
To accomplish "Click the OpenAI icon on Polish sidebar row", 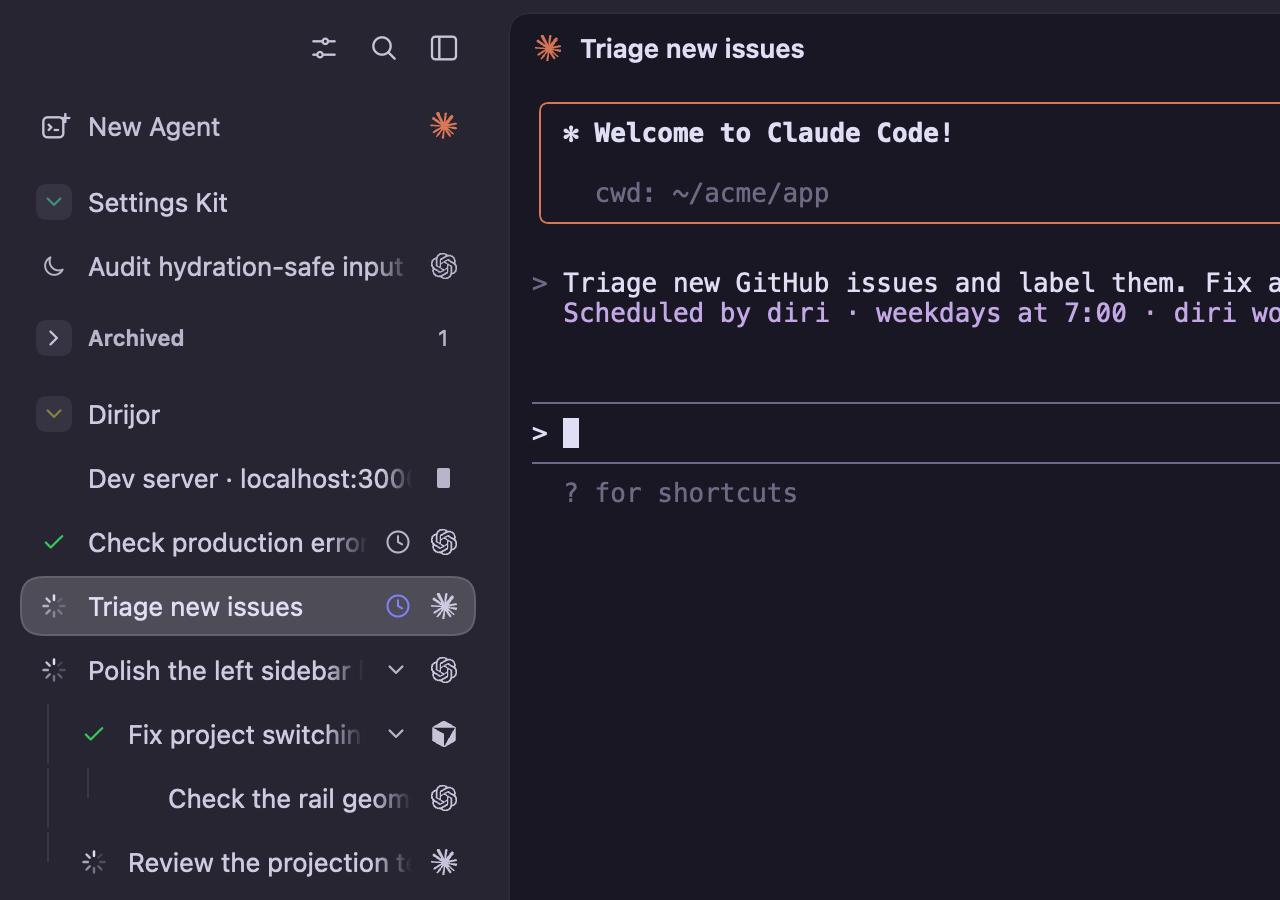I will click(444, 670).
